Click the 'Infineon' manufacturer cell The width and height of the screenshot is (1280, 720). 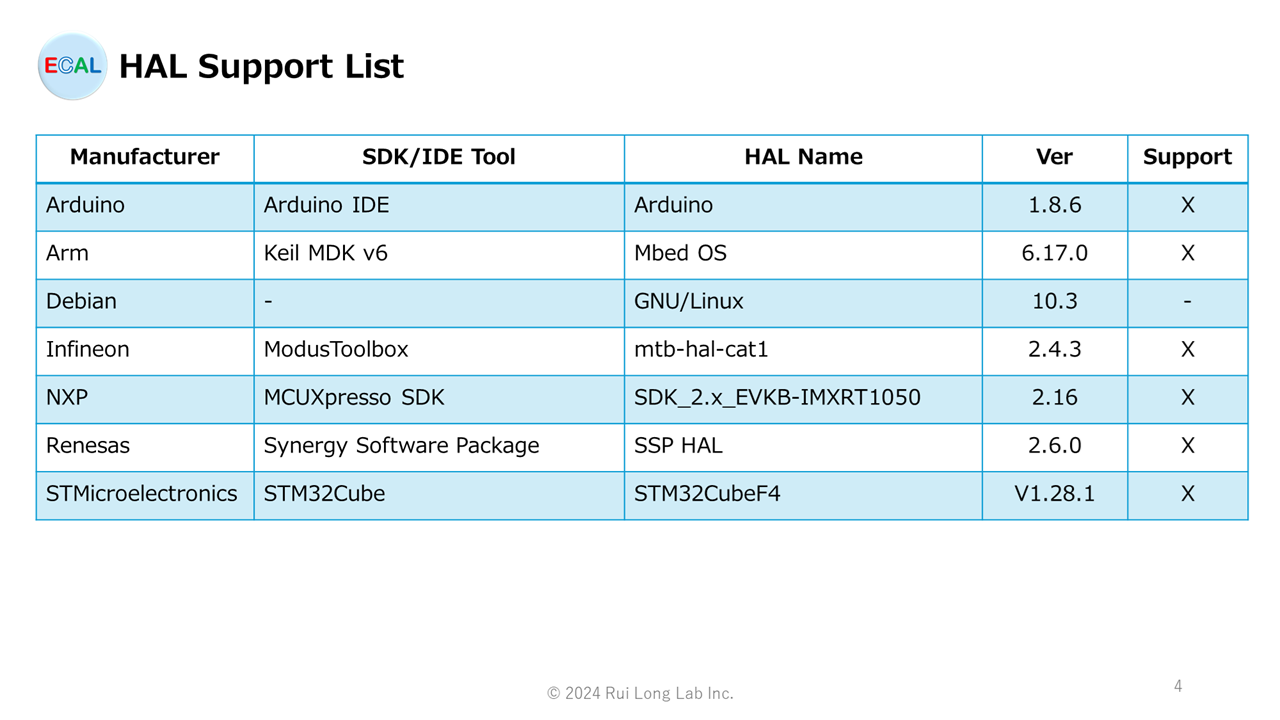145,350
